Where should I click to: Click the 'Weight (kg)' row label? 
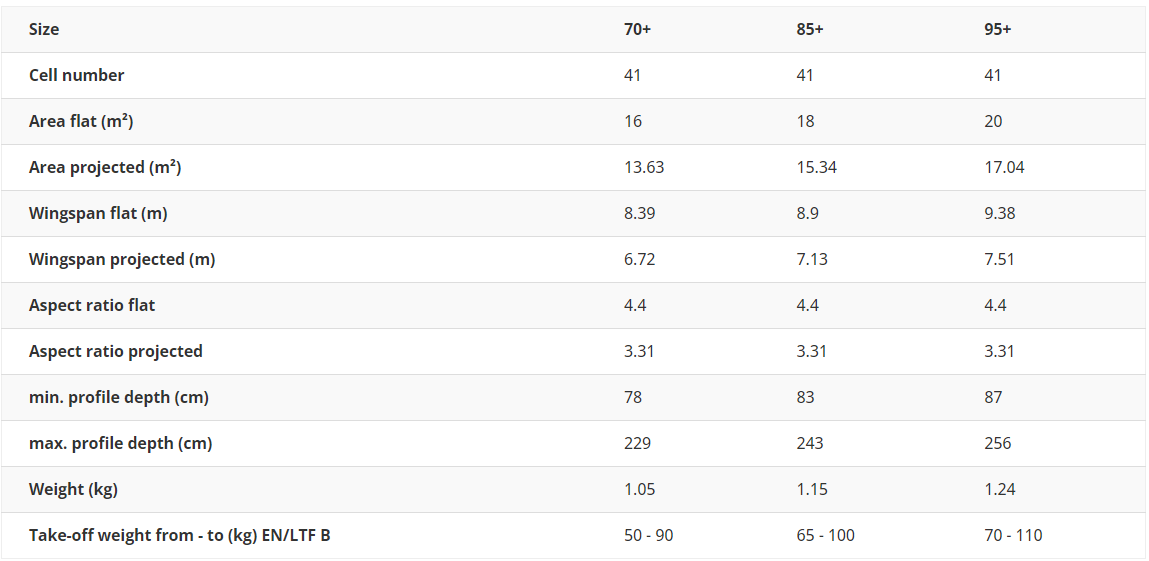pyautogui.click(x=70, y=490)
